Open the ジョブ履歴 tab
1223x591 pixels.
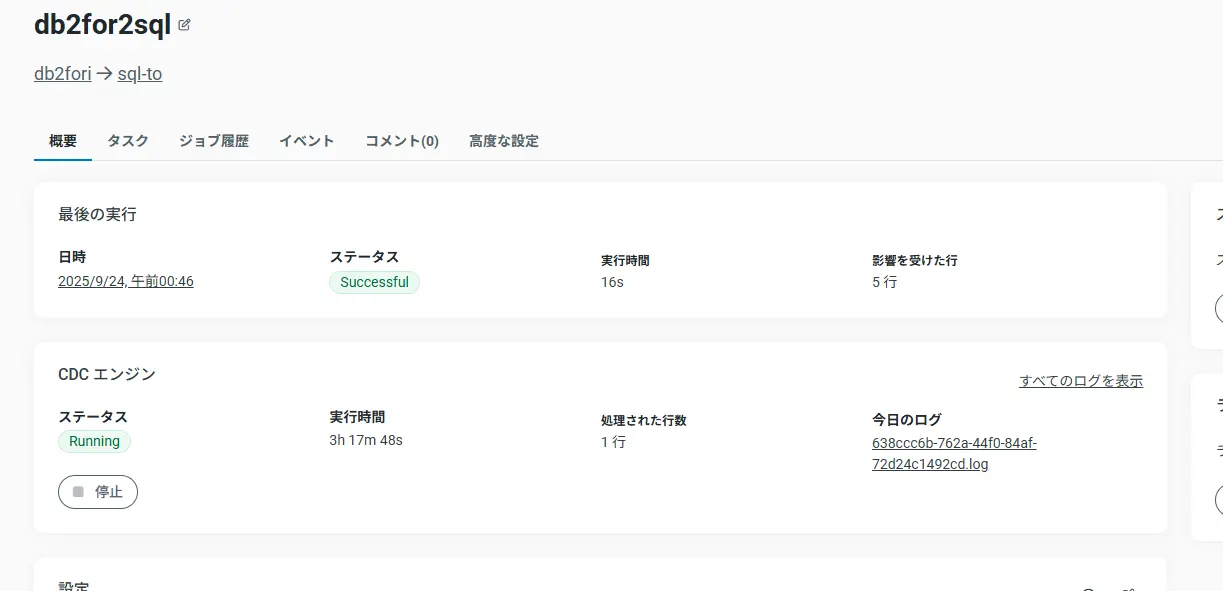(214, 141)
